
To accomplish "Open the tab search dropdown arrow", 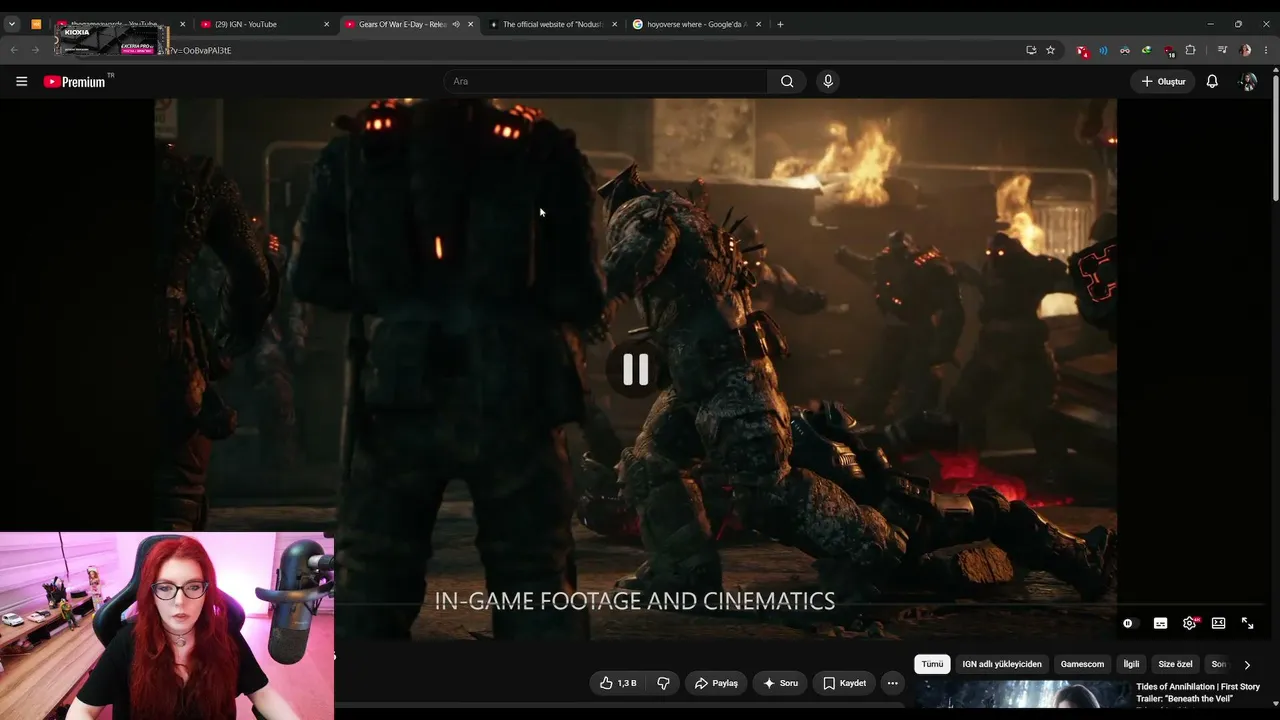I will [x=12, y=24].
